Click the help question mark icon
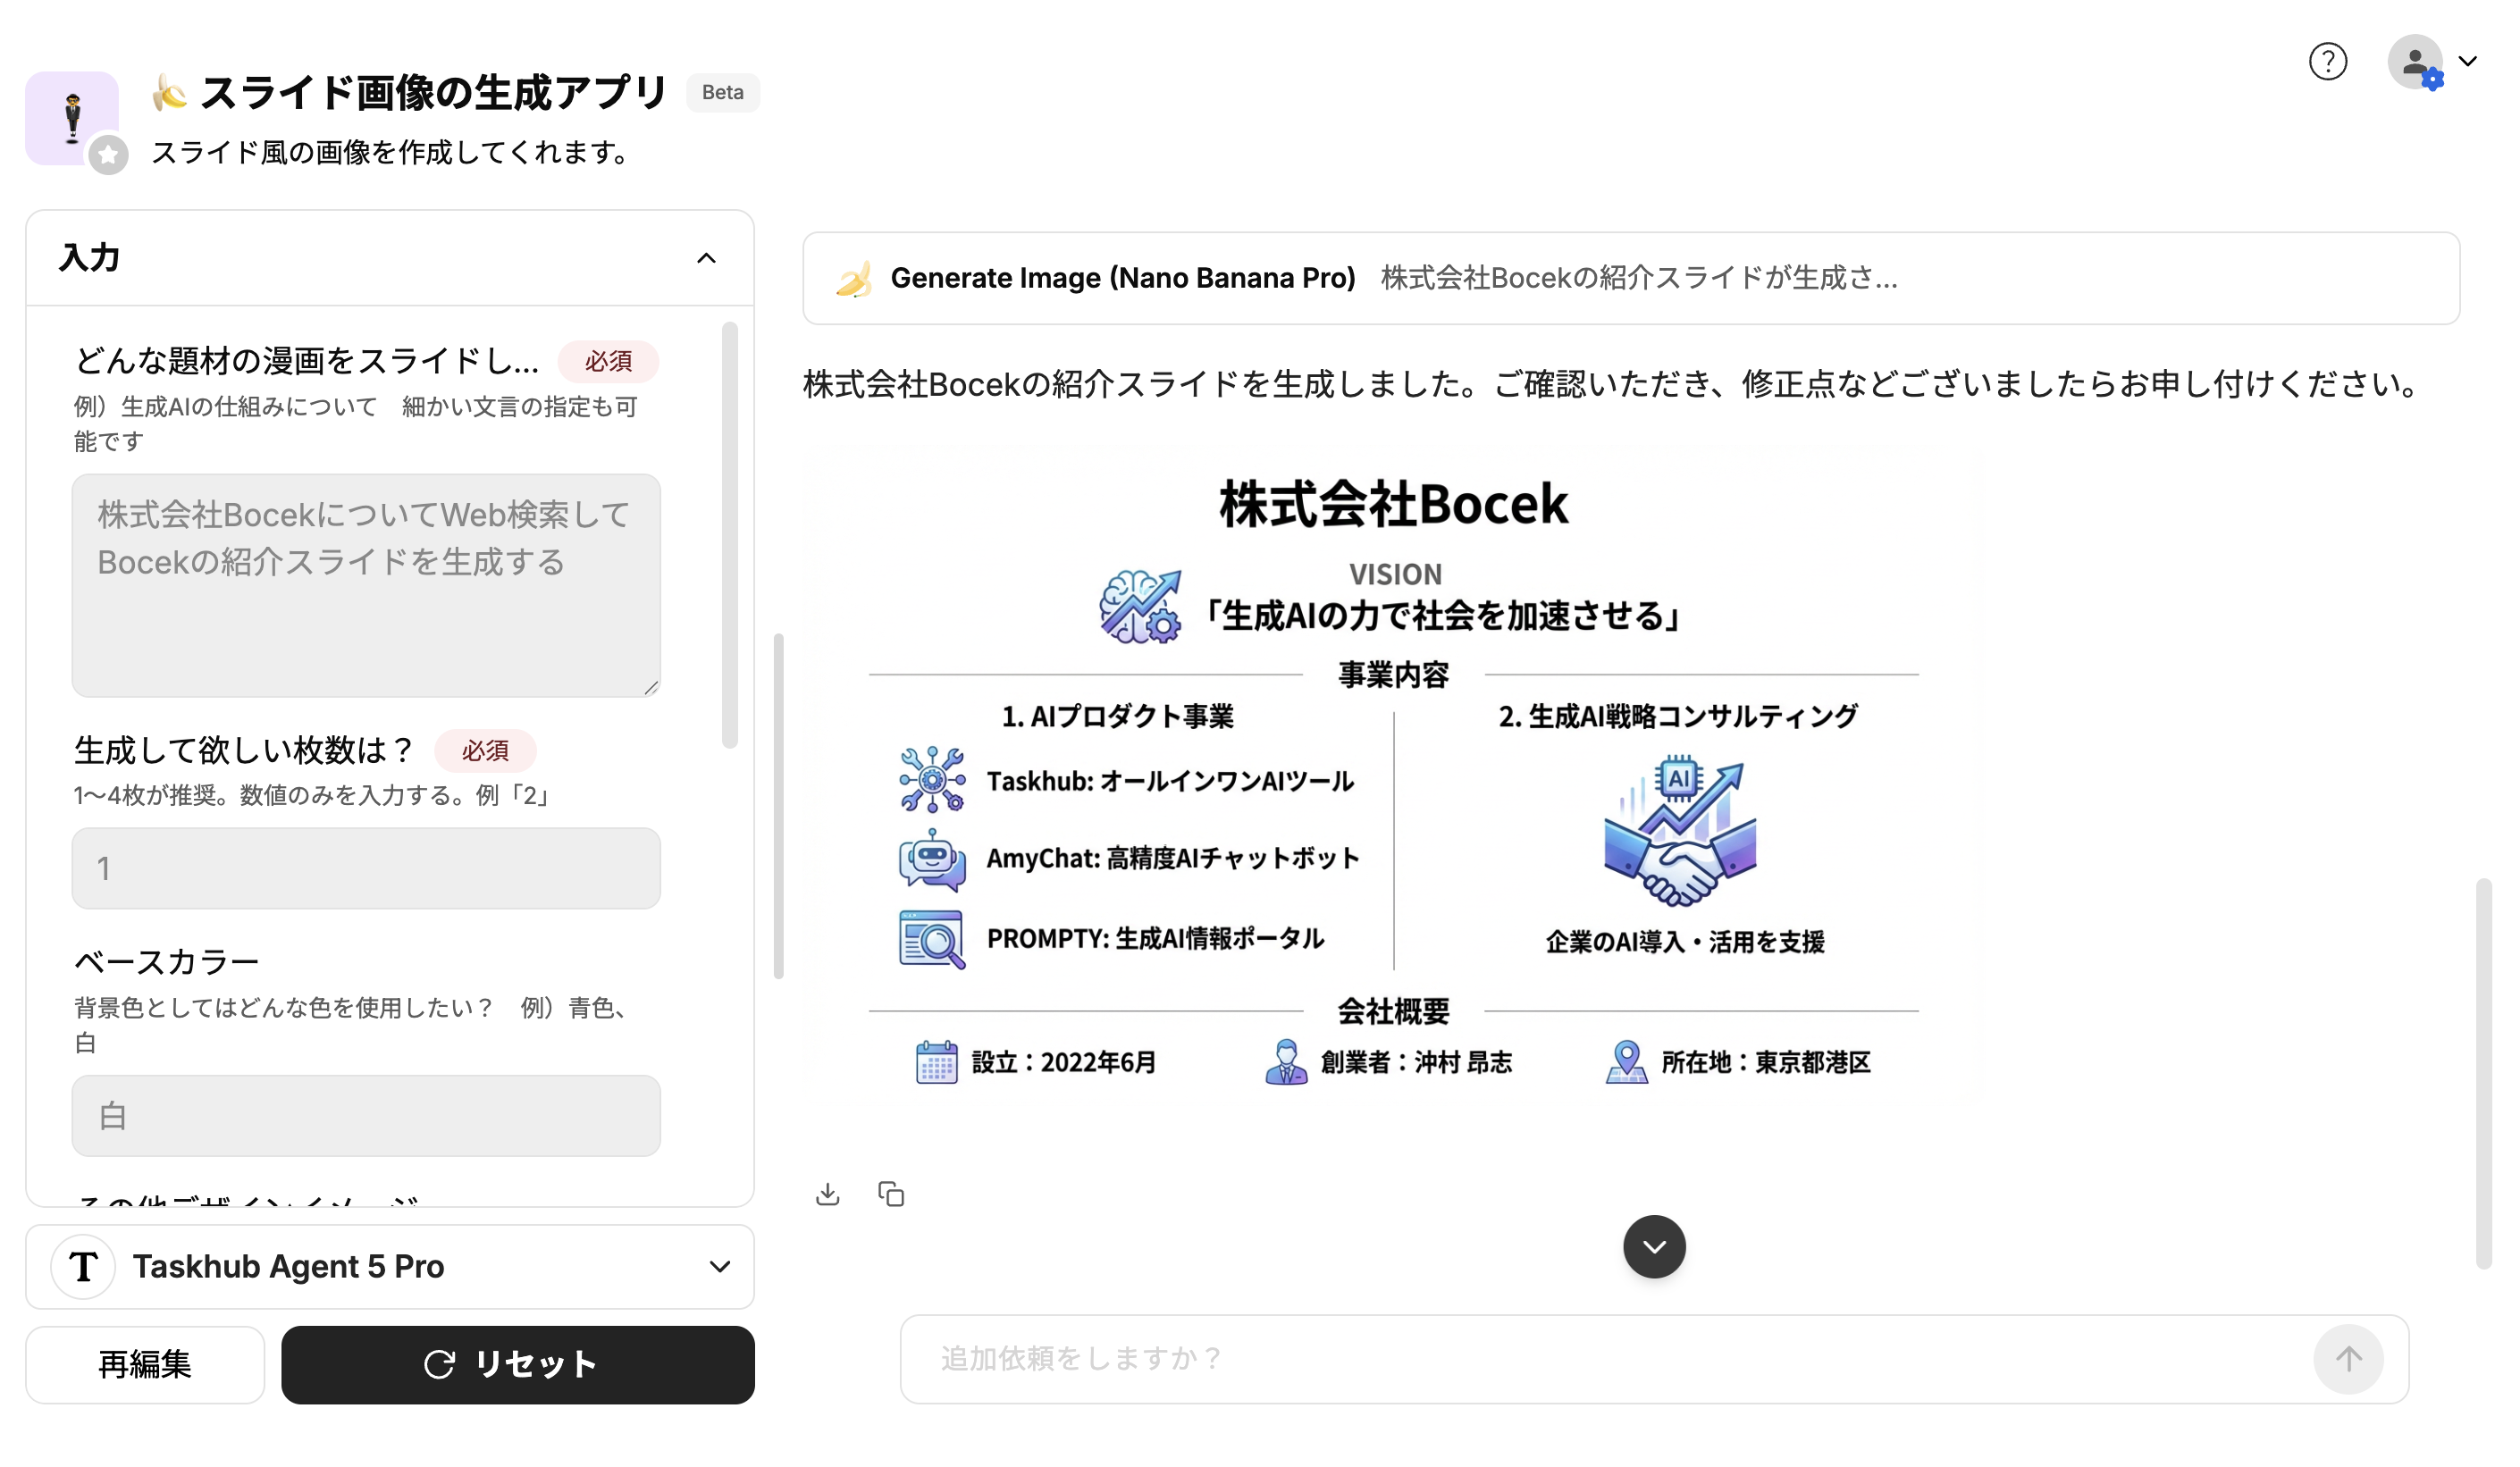This screenshot has width=2520, height=1467. (x=2326, y=62)
